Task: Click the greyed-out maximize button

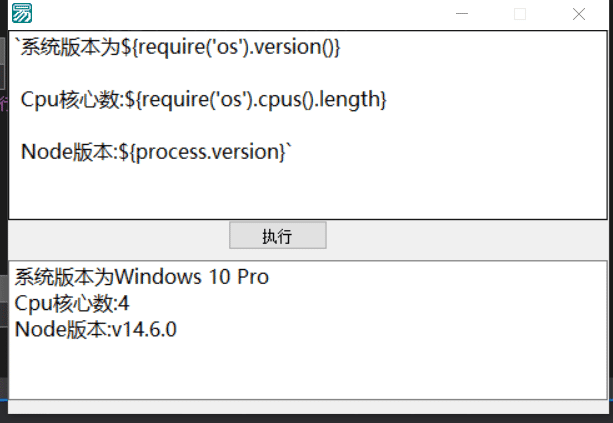Action: [520, 14]
